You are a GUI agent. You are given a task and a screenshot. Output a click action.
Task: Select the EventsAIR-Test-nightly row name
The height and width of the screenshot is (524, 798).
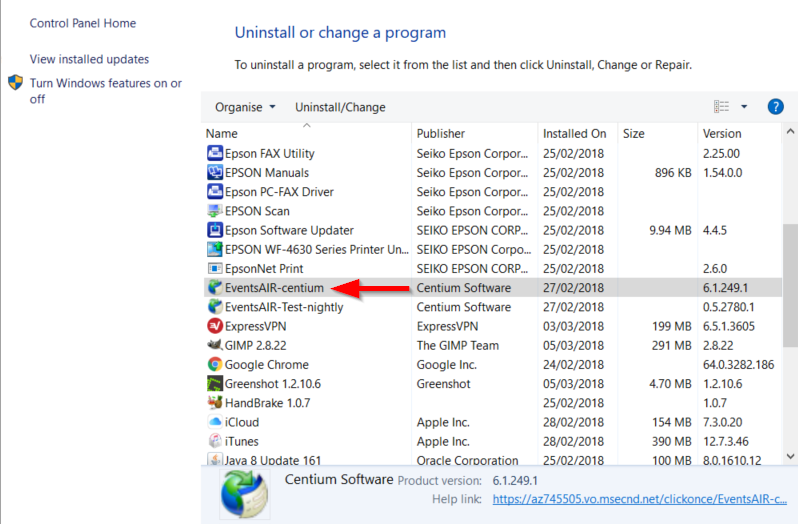pos(284,307)
